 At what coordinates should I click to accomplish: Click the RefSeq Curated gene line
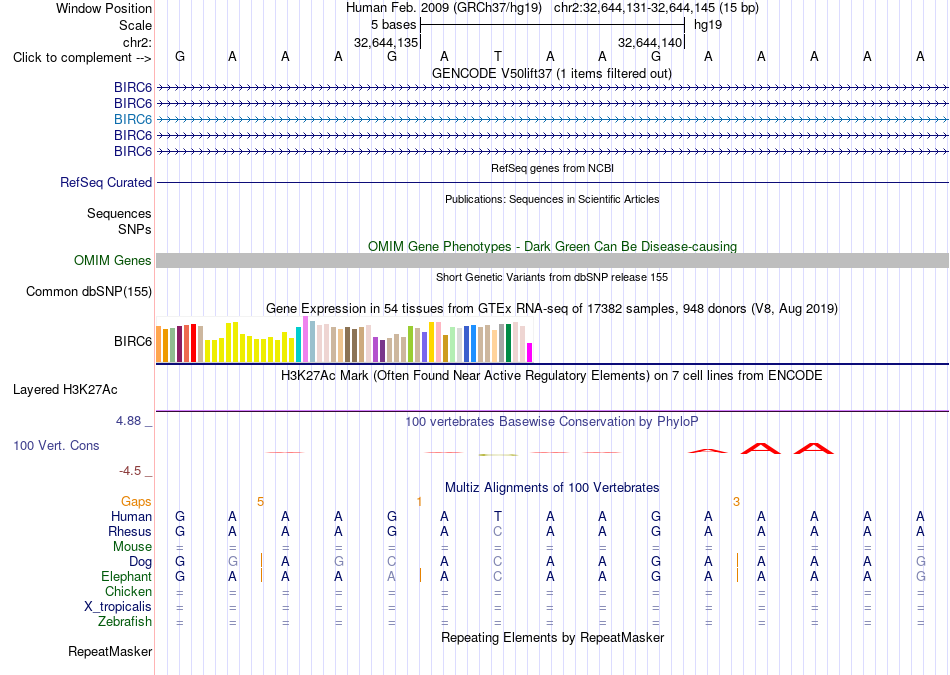tap(552, 182)
